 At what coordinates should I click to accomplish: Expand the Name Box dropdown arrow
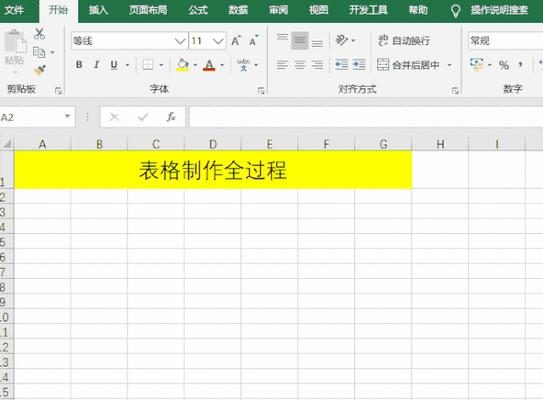pos(68,116)
